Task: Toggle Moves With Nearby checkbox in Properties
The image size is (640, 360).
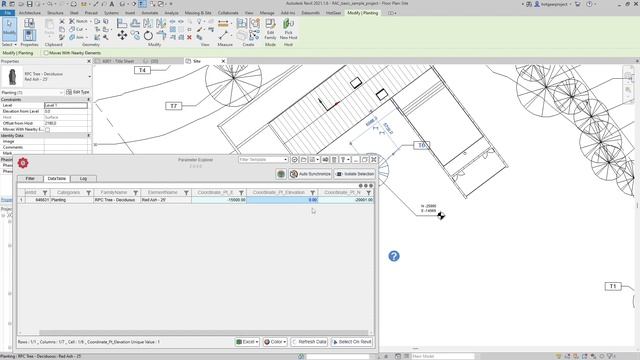Action: (47, 129)
